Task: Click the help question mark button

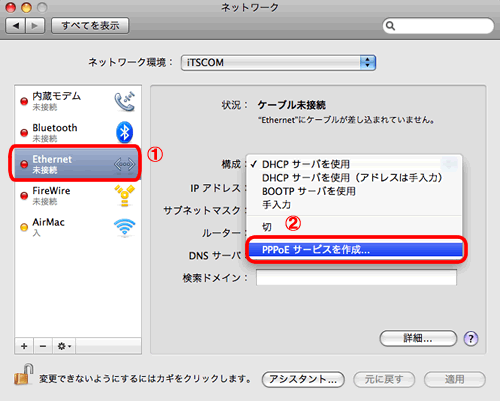Action: click(471, 339)
